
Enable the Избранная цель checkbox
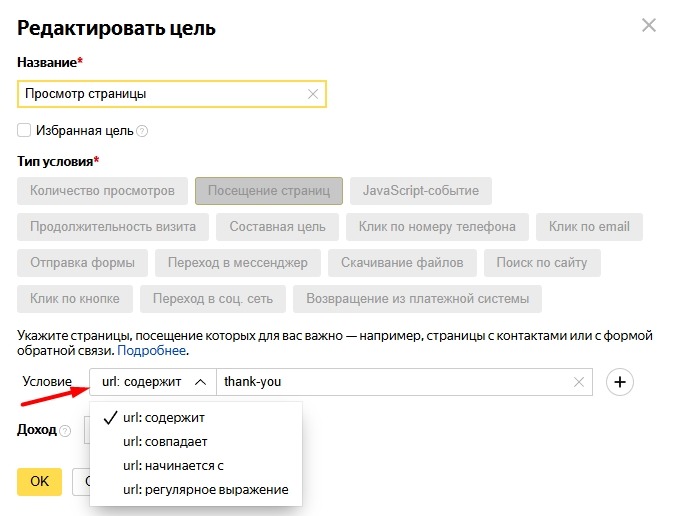coord(24,130)
